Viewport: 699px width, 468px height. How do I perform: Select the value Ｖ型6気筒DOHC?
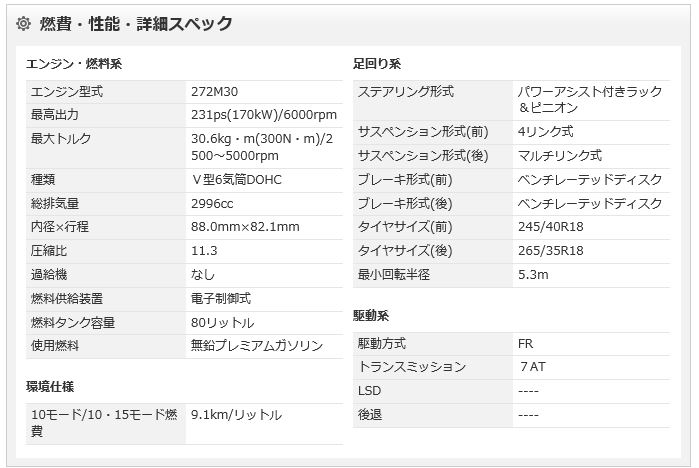(x=236, y=180)
